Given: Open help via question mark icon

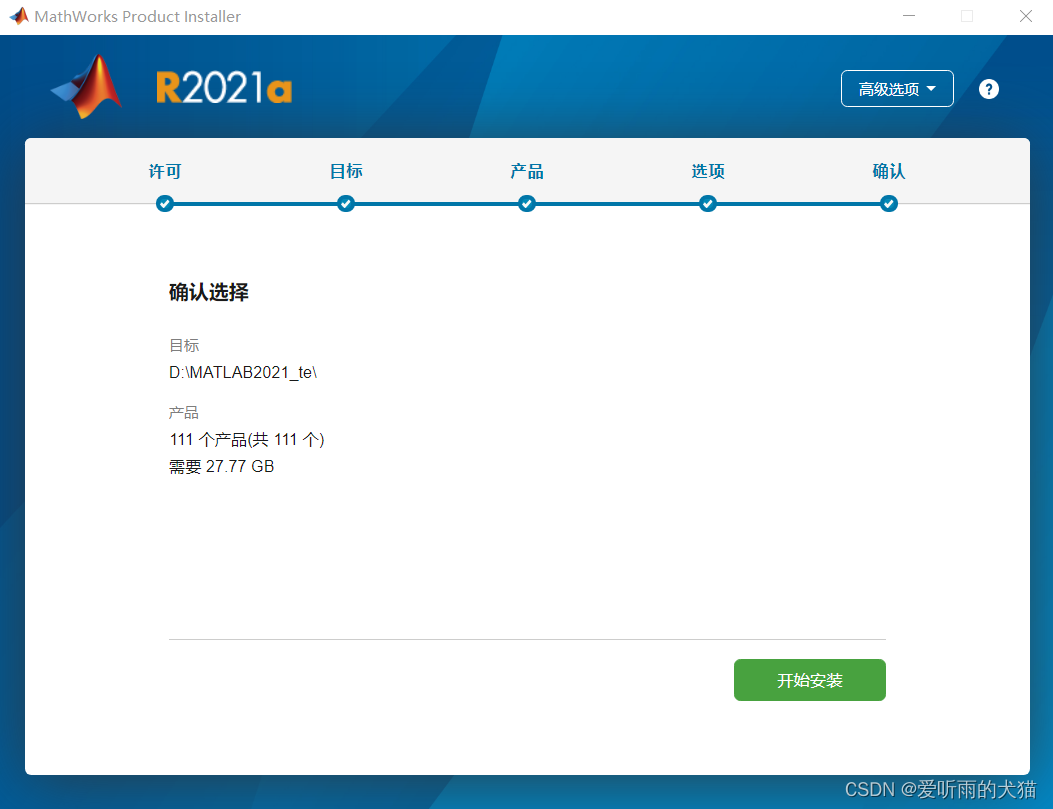Looking at the screenshot, I should point(989,89).
